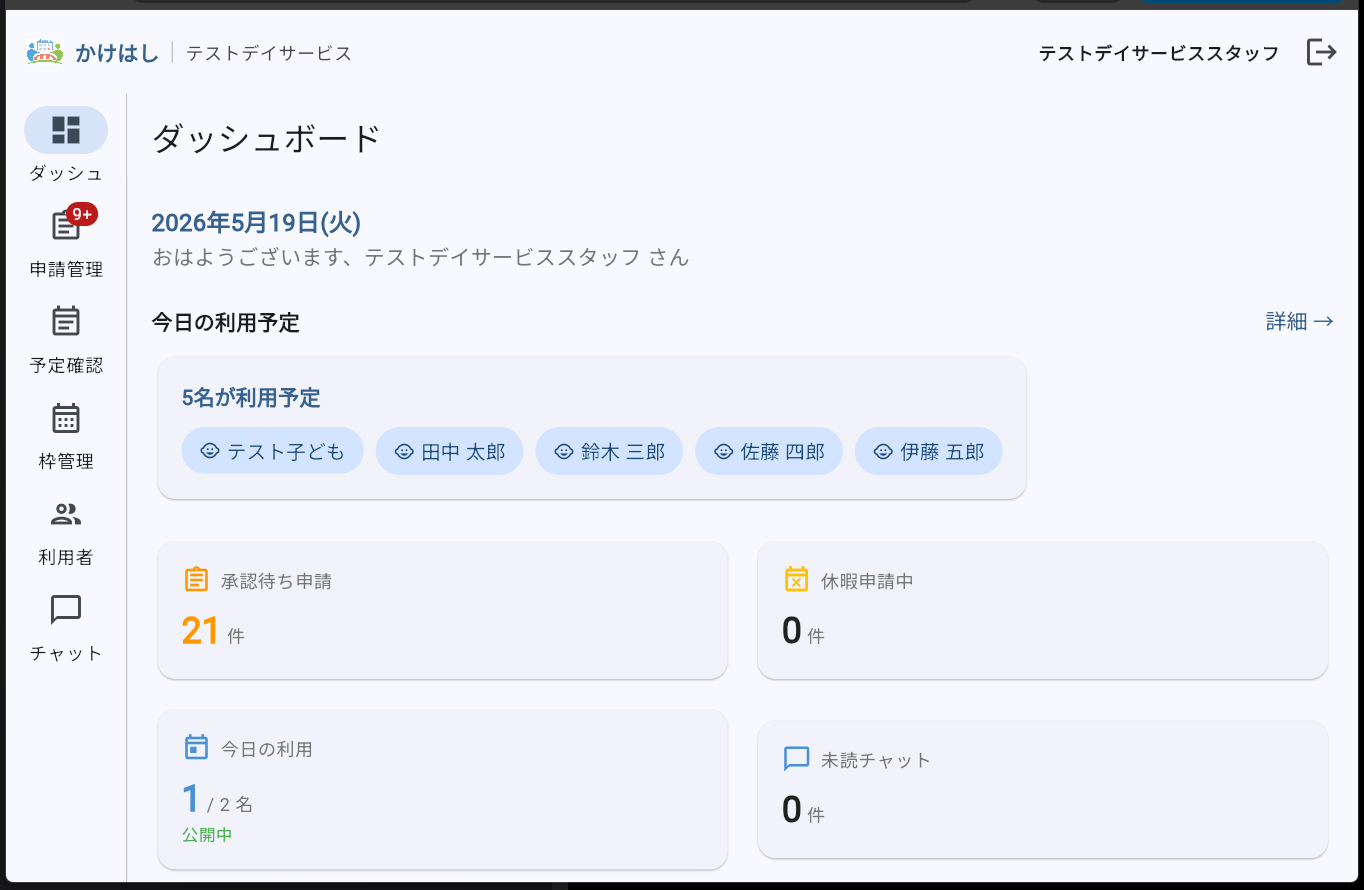This screenshot has height=890, width=1364.
Task: Click the テストデイサービススタッフ user name
Action: click(x=1158, y=53)
